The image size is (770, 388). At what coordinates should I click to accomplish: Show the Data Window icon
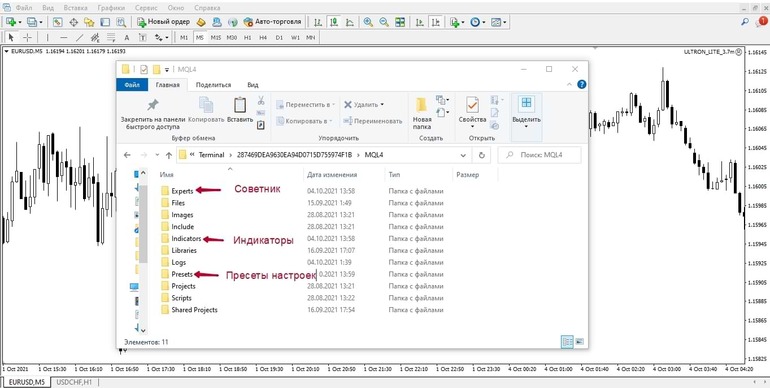pos(73,22)
